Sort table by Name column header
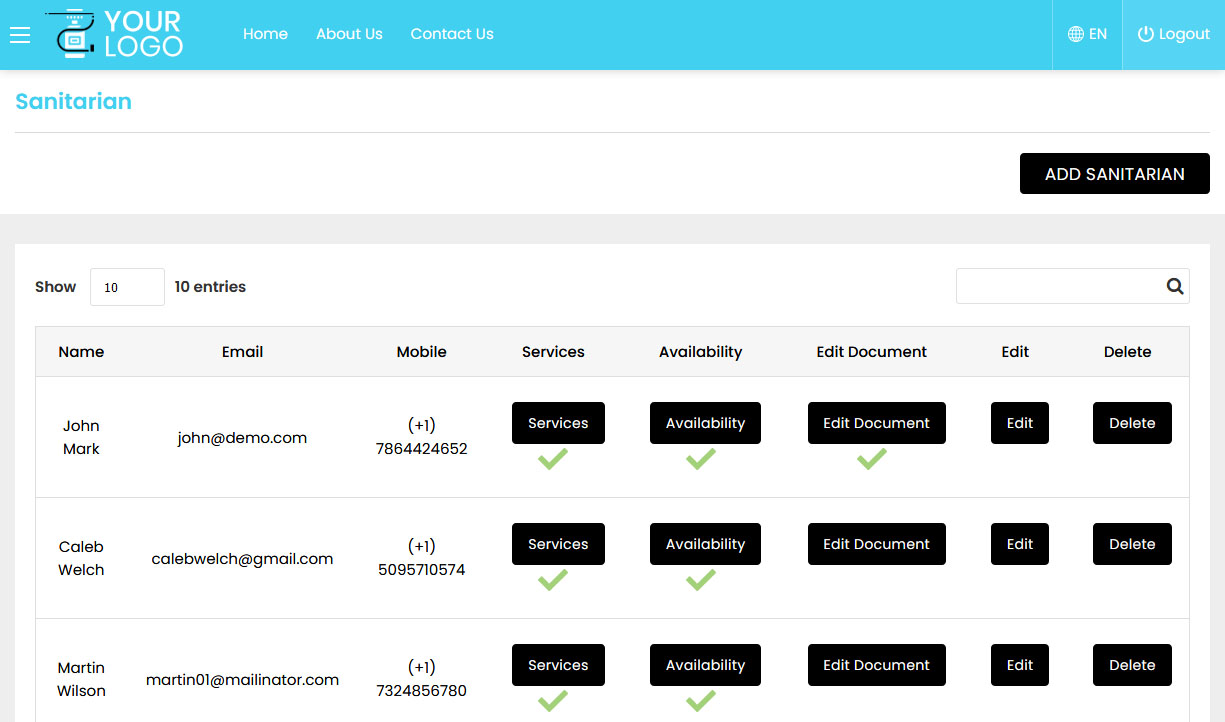Viewport: 1225px width, 722px height. (81, 352)
